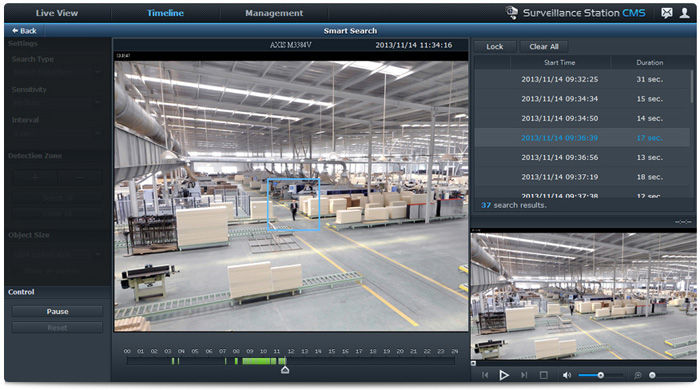This screenshot has height=390, width=700.
Task: Skip to next clip with skip-forward icon
Action: (524, 375)
